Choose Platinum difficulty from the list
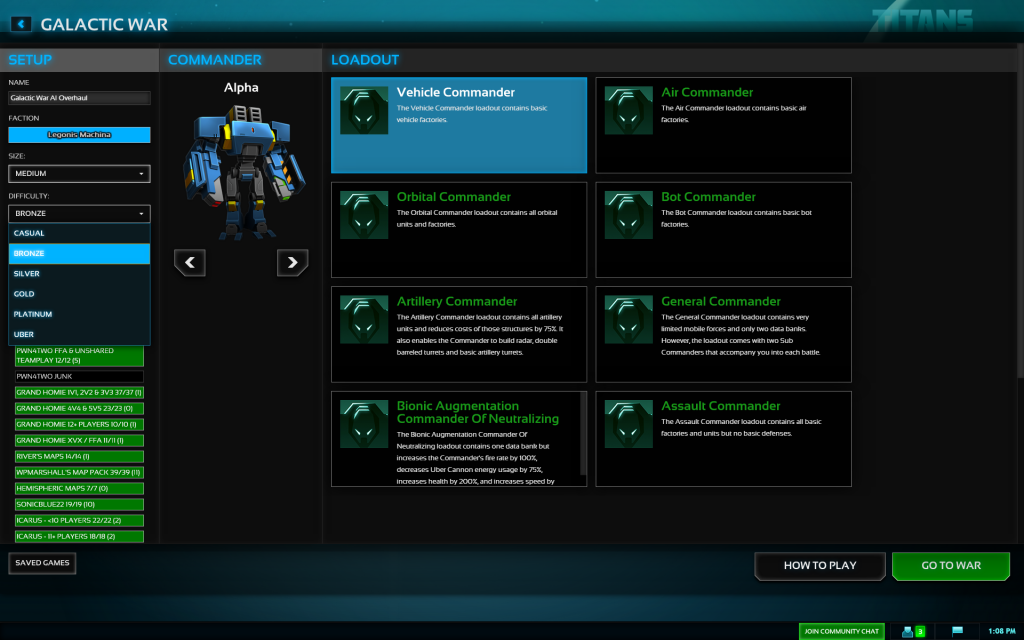 79,314
